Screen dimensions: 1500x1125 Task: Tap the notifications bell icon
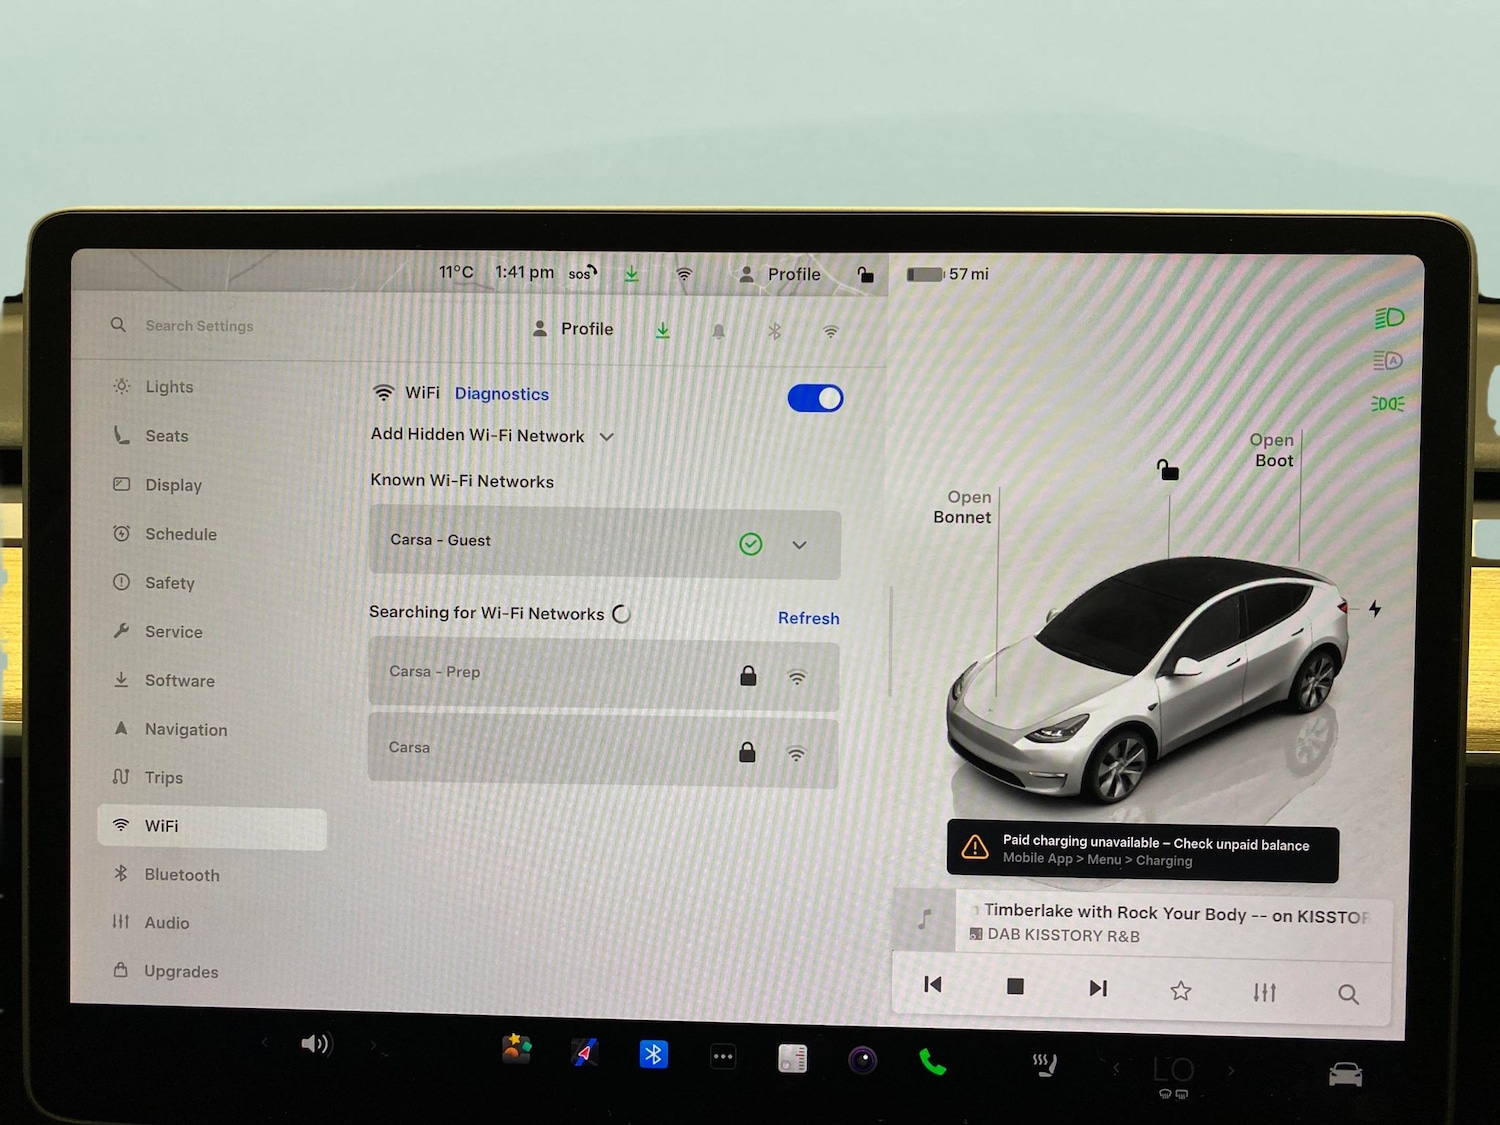(x=718, y=329)
